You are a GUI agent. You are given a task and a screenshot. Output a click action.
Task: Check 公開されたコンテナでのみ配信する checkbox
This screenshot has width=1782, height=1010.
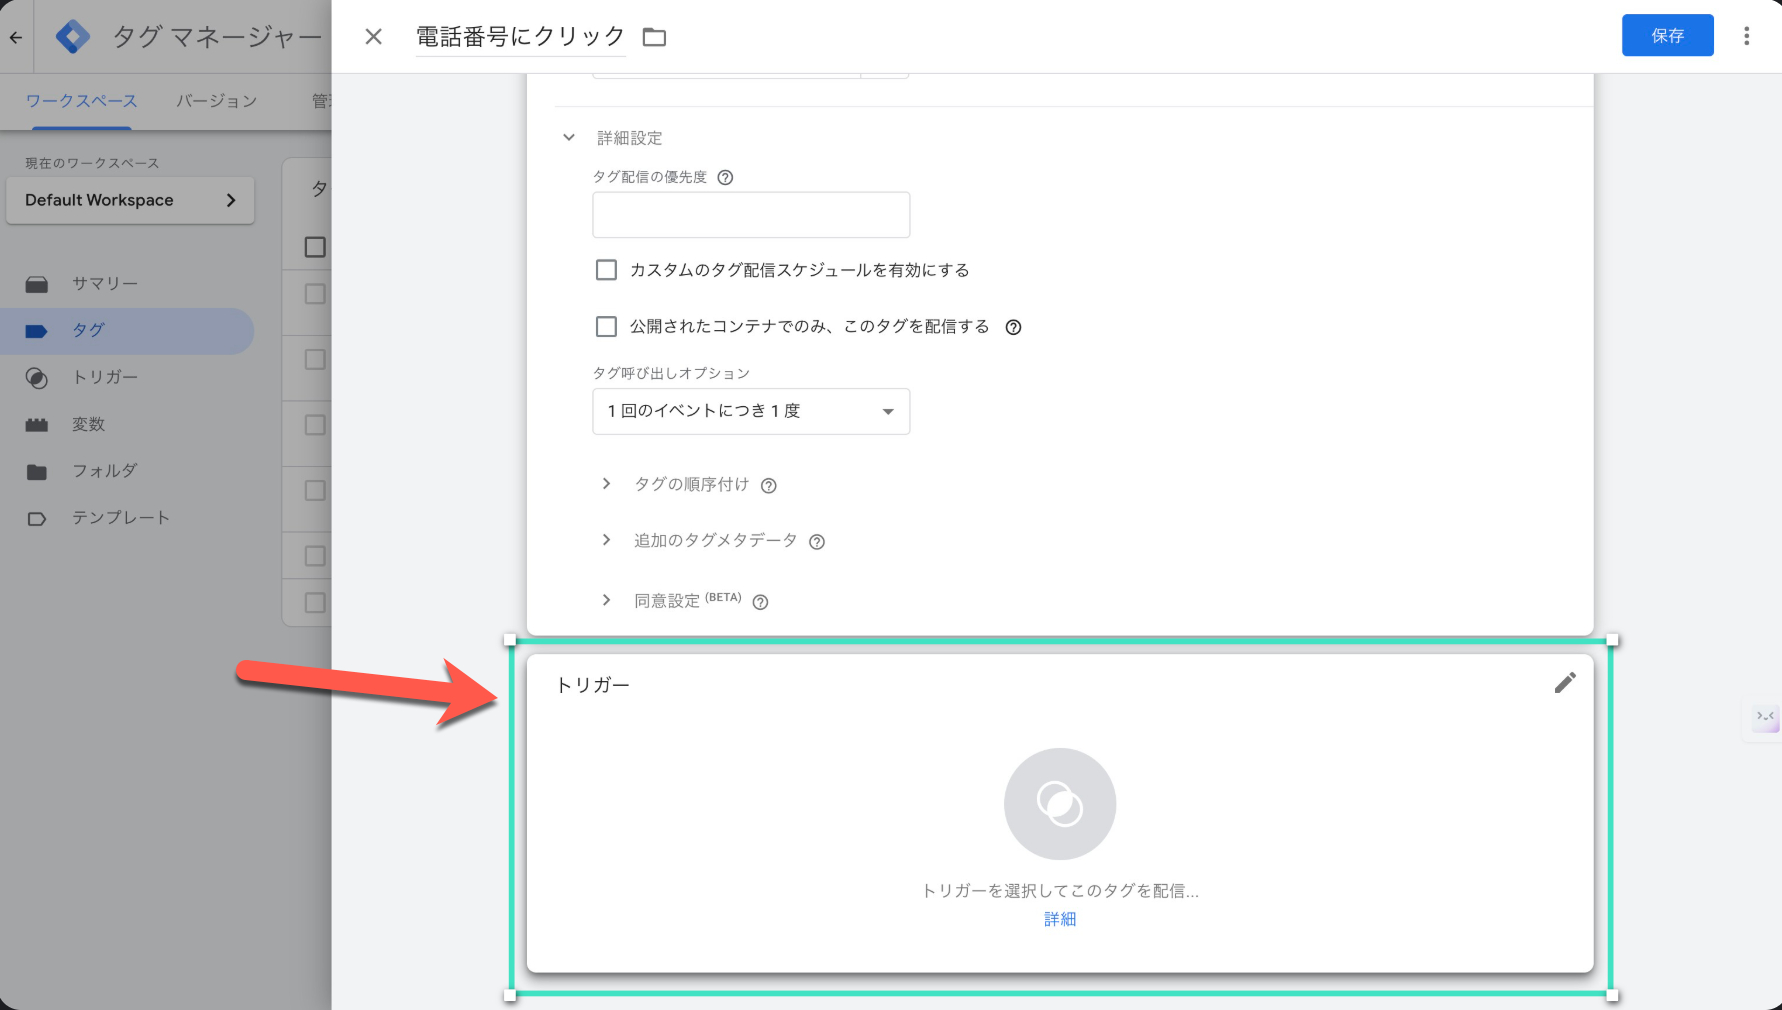[x=606, y=327]
